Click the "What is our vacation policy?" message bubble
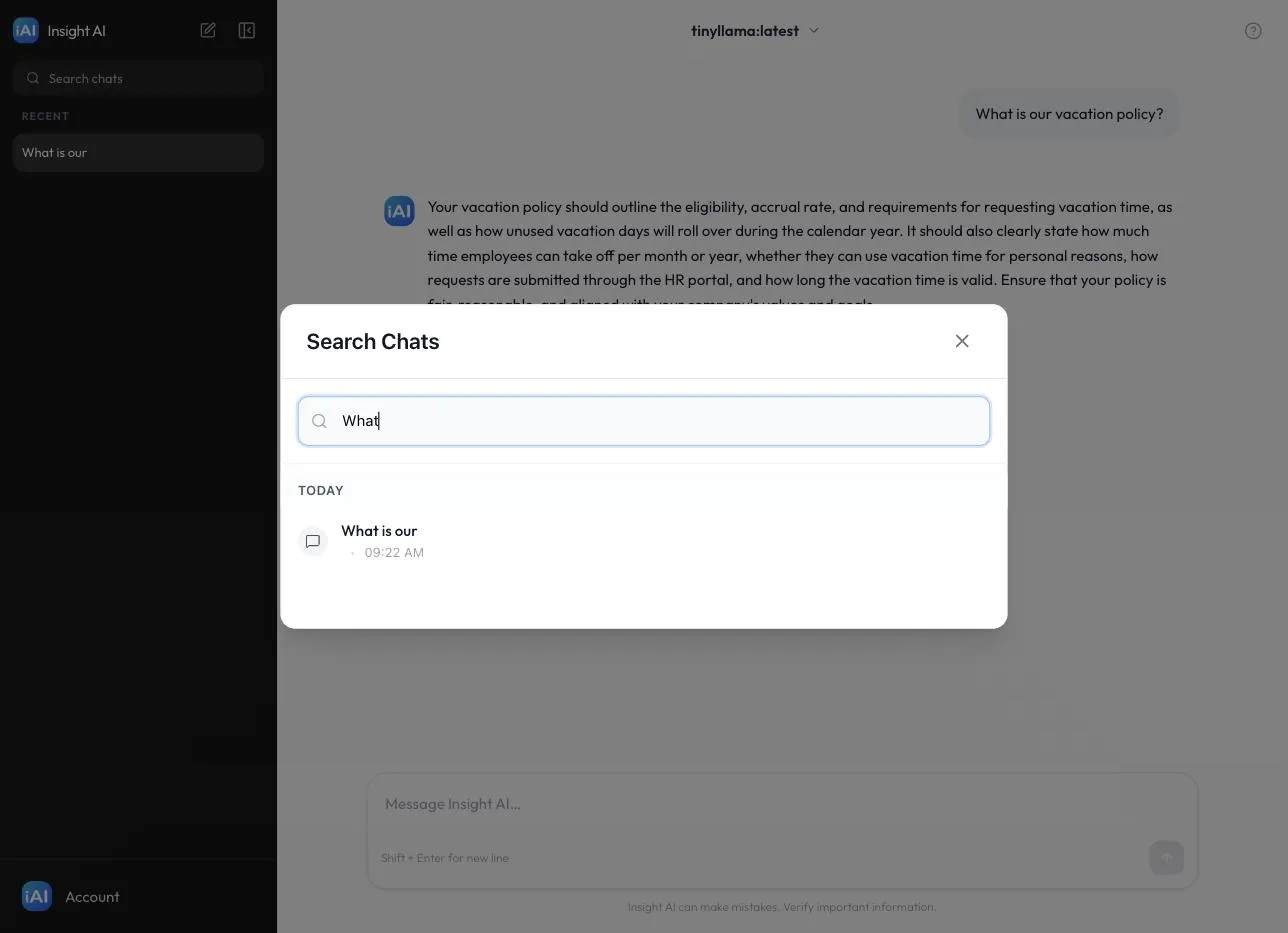This screenshot has width=1288, height=933. (x=1069, y=114)
